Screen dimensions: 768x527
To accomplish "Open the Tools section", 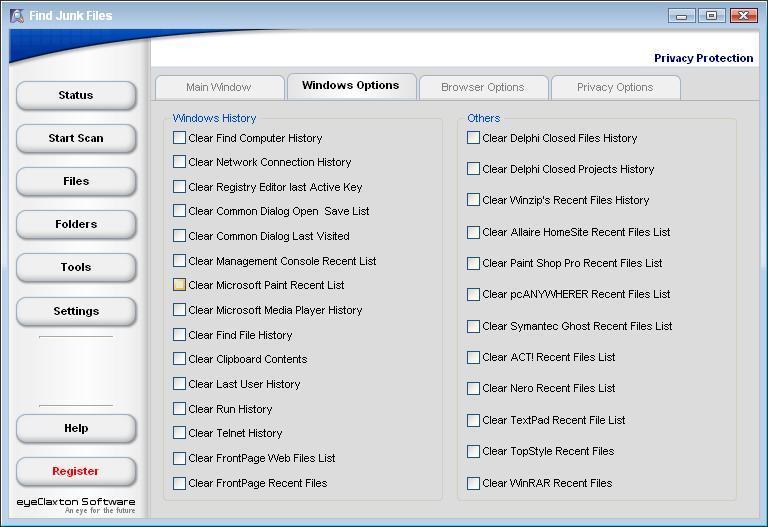I will pos(76,267).
